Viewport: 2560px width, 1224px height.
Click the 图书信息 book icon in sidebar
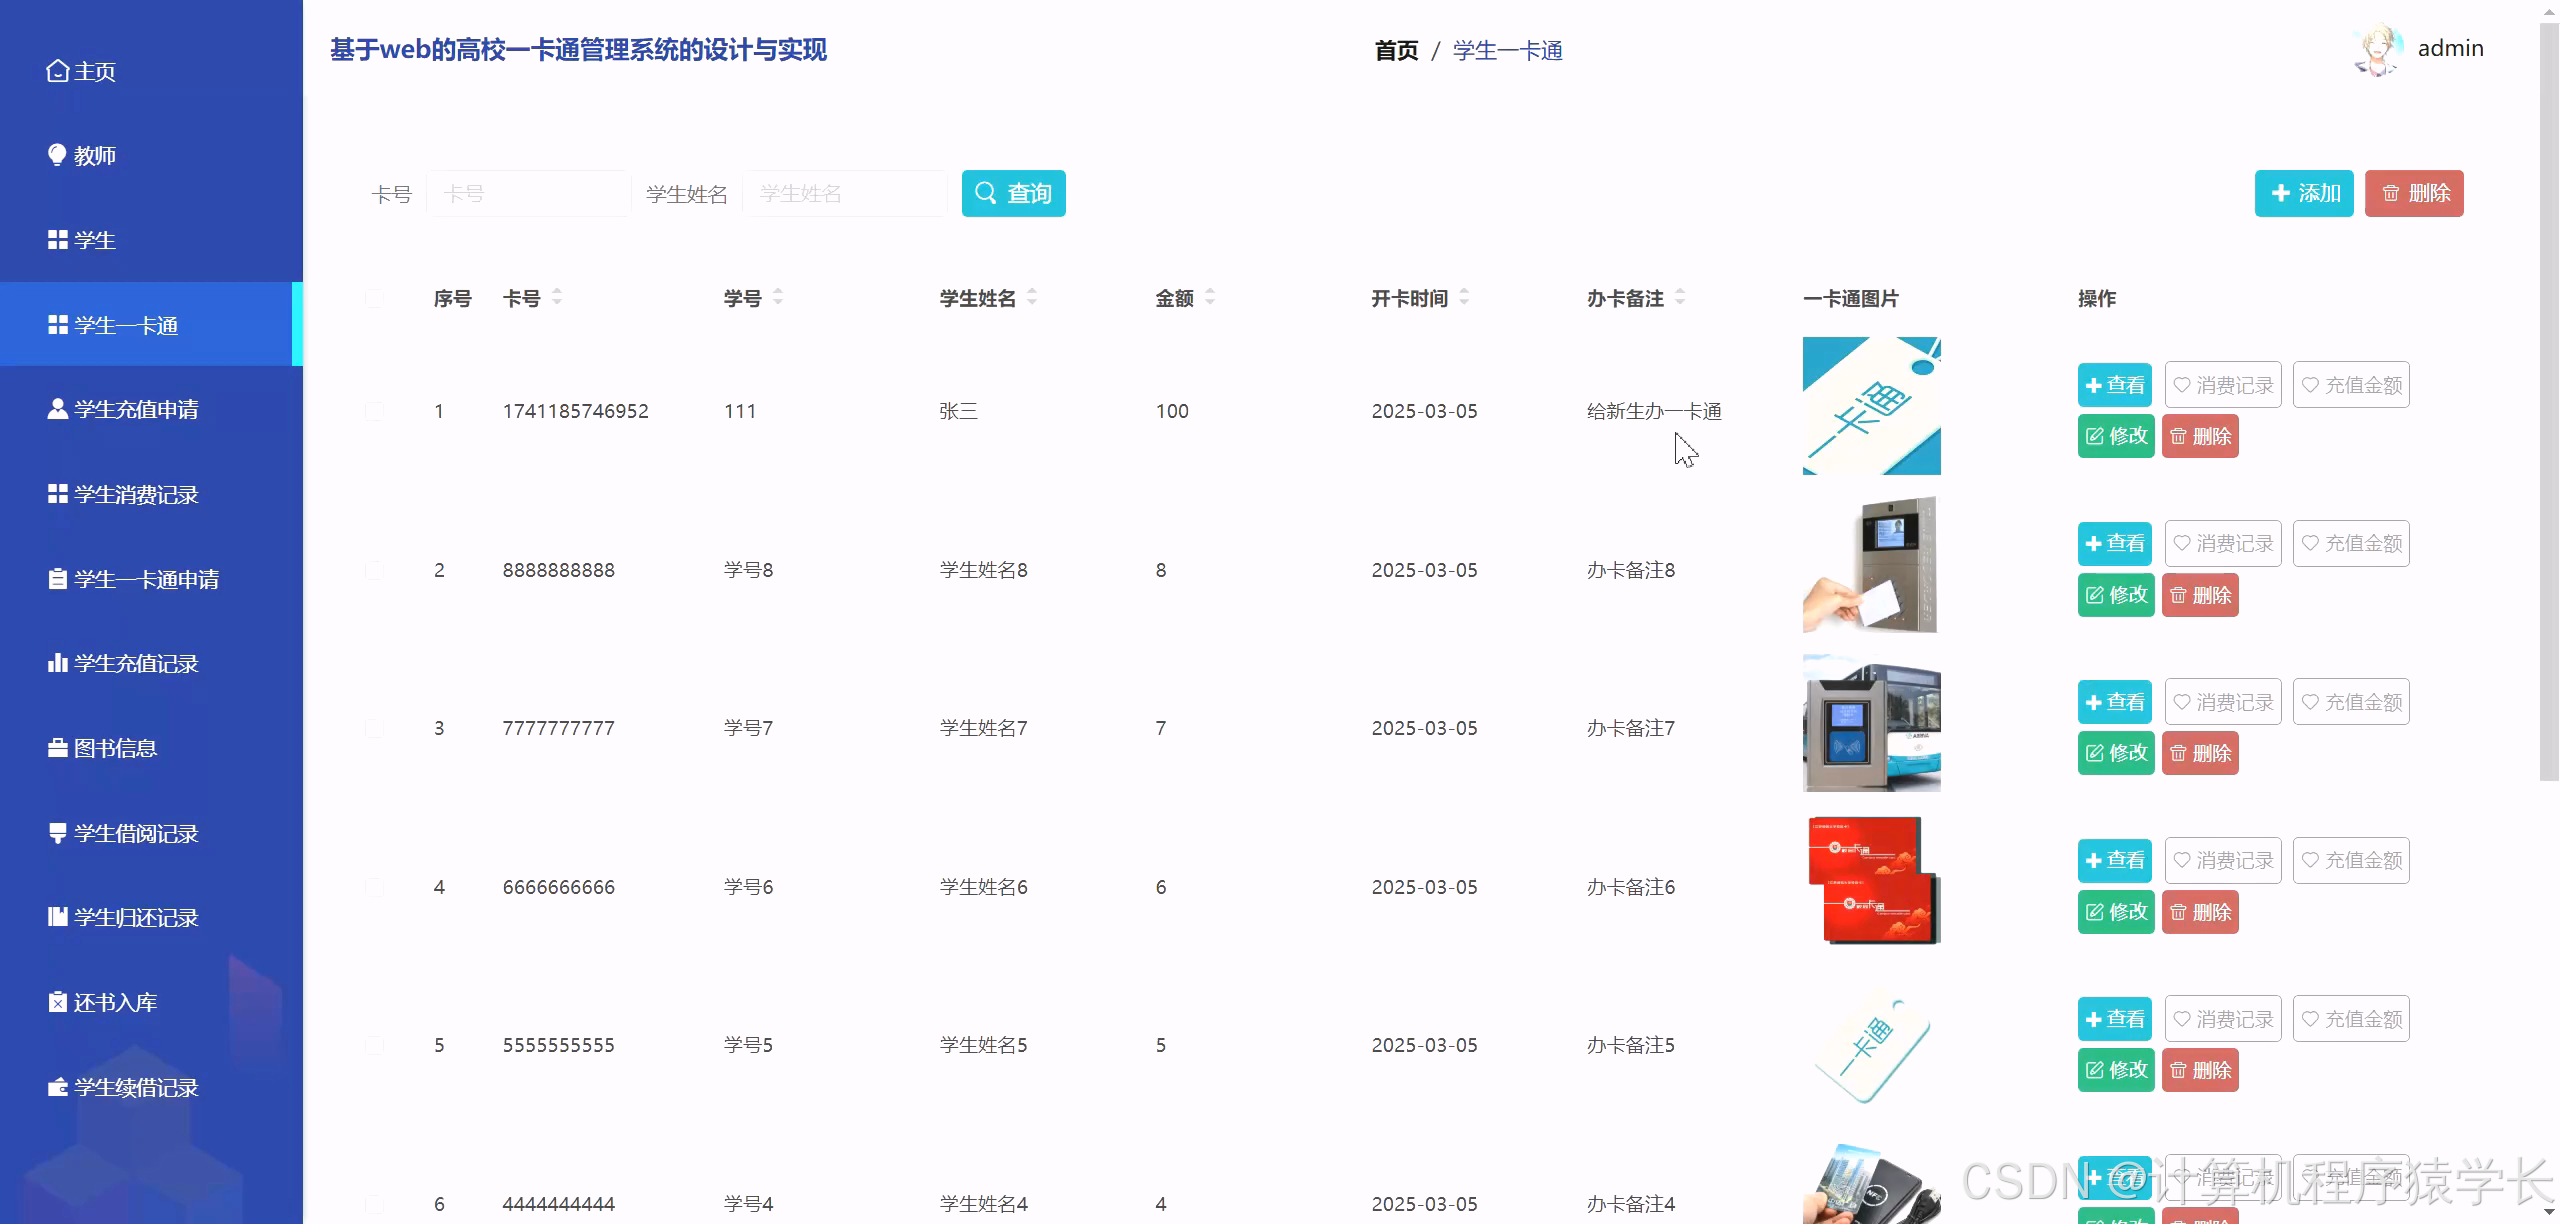(57, 748)
